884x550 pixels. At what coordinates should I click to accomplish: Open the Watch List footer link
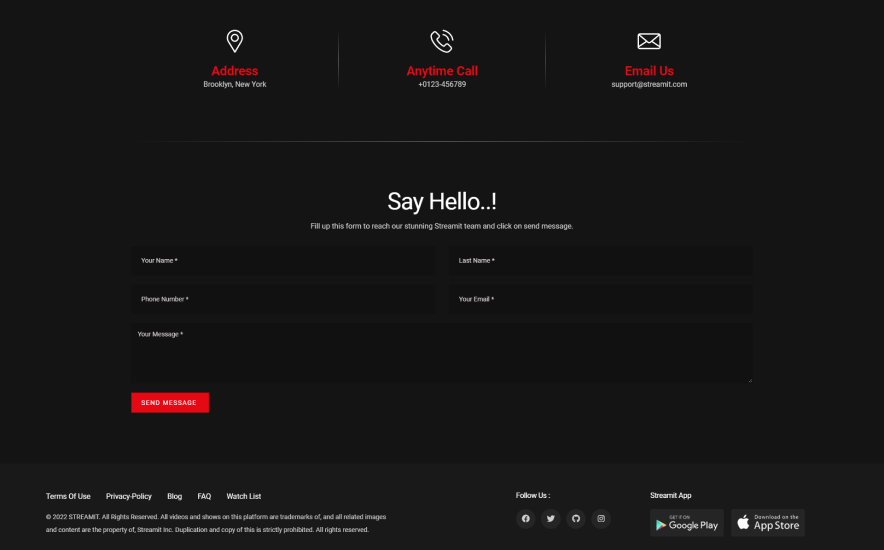pos(244,496)
